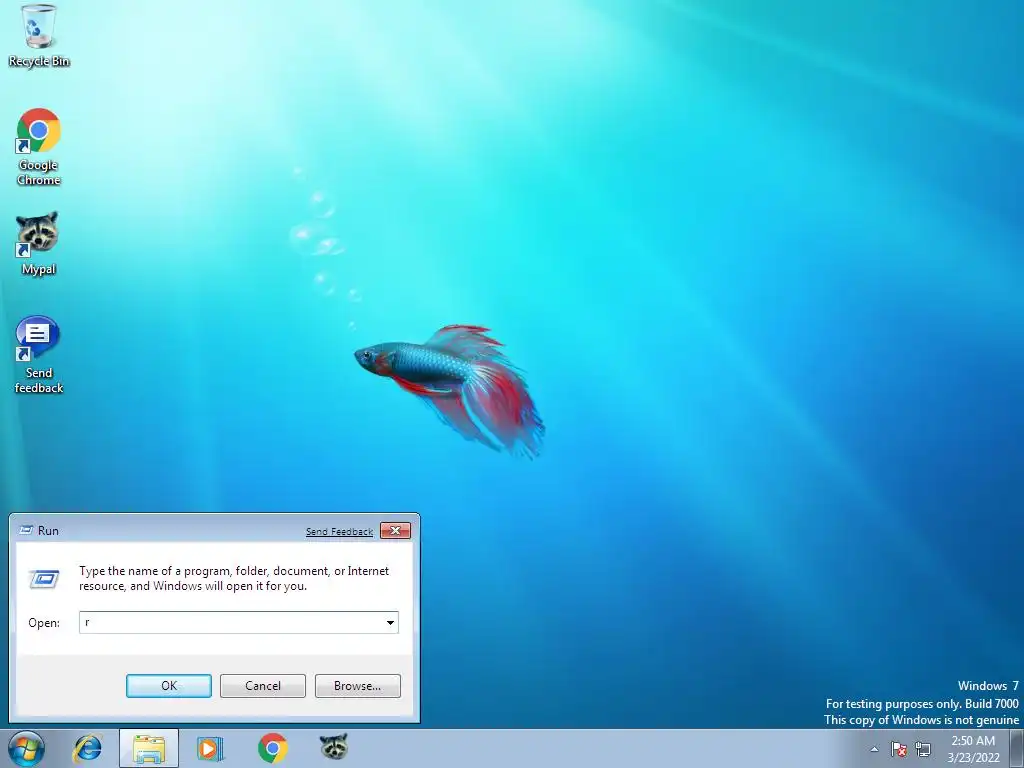Close the Run dialog
The width and height of the screenshot is (1024, 768).
tap(395, 530)
